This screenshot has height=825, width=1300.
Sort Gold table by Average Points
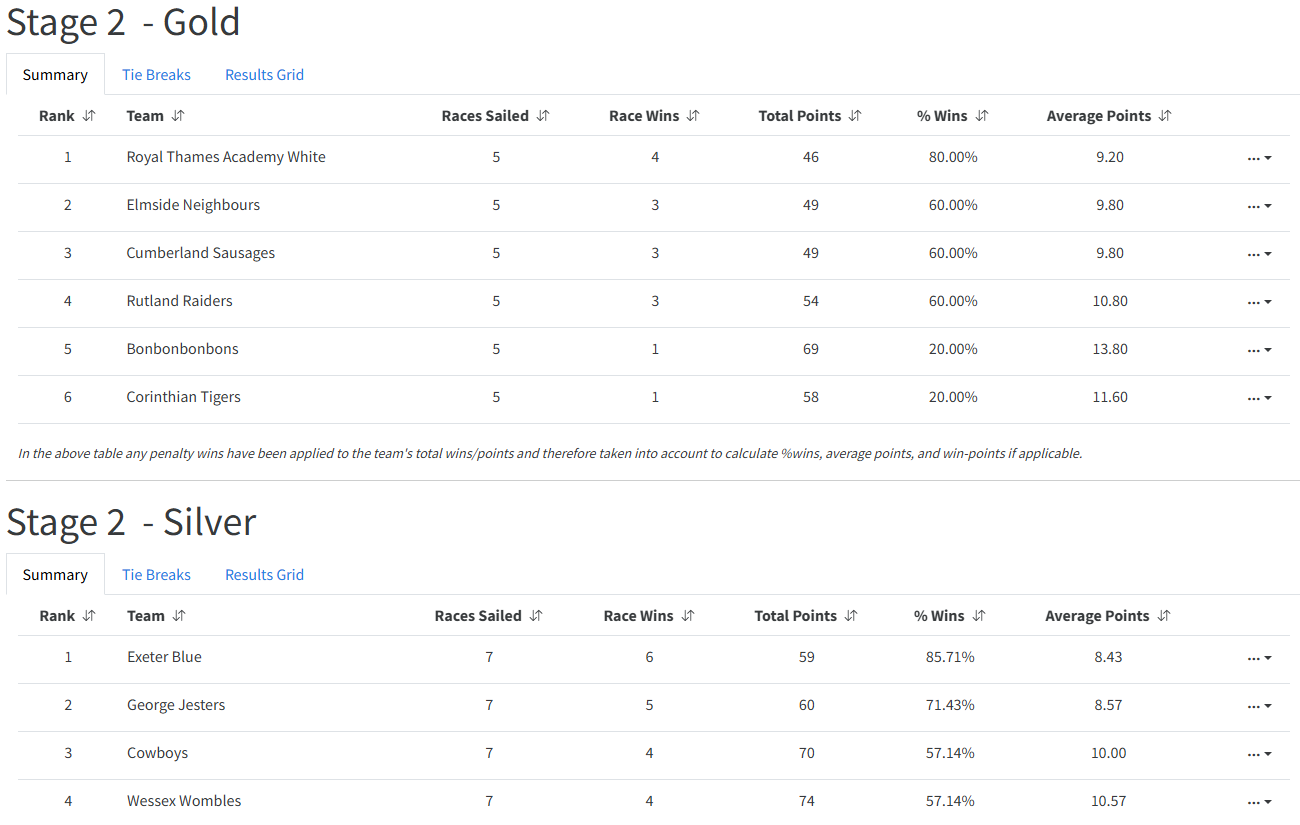[x=1165, y=116]
